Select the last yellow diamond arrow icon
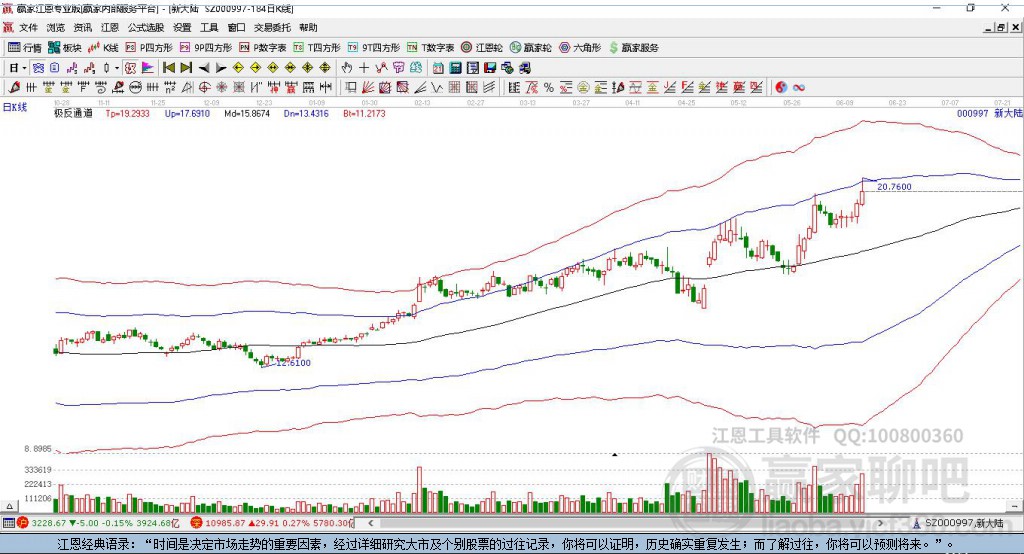1024x554 pixels. [325, 68]
